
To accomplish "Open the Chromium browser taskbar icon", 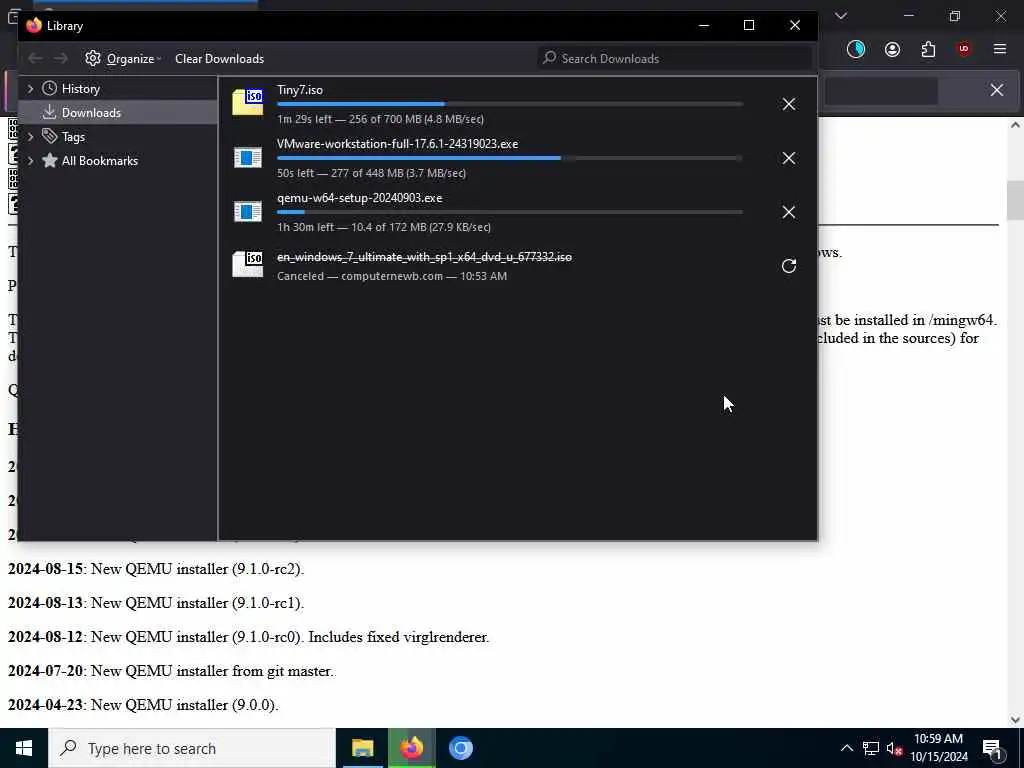I will tap(460, 748).
